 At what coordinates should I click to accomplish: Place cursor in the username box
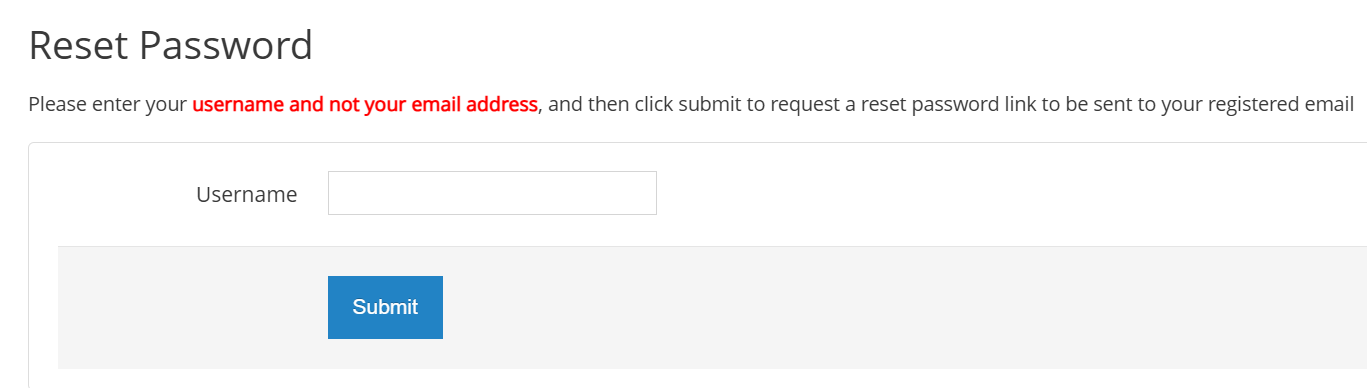[x=492, y=193]
